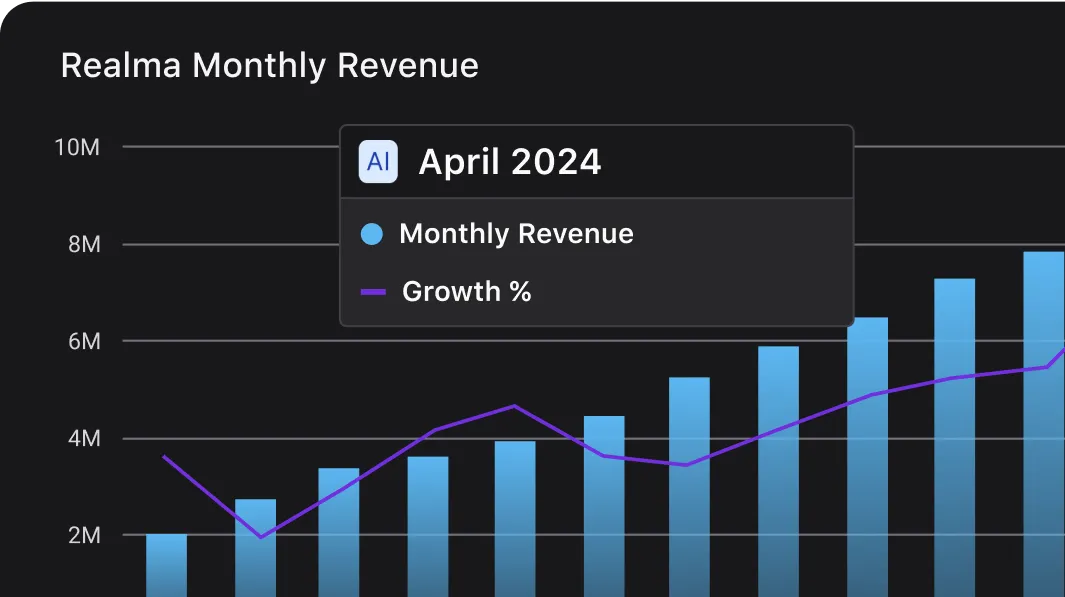Select the first, shortest revenue bar
The image size is (1065, 597).
pos(166,565)
